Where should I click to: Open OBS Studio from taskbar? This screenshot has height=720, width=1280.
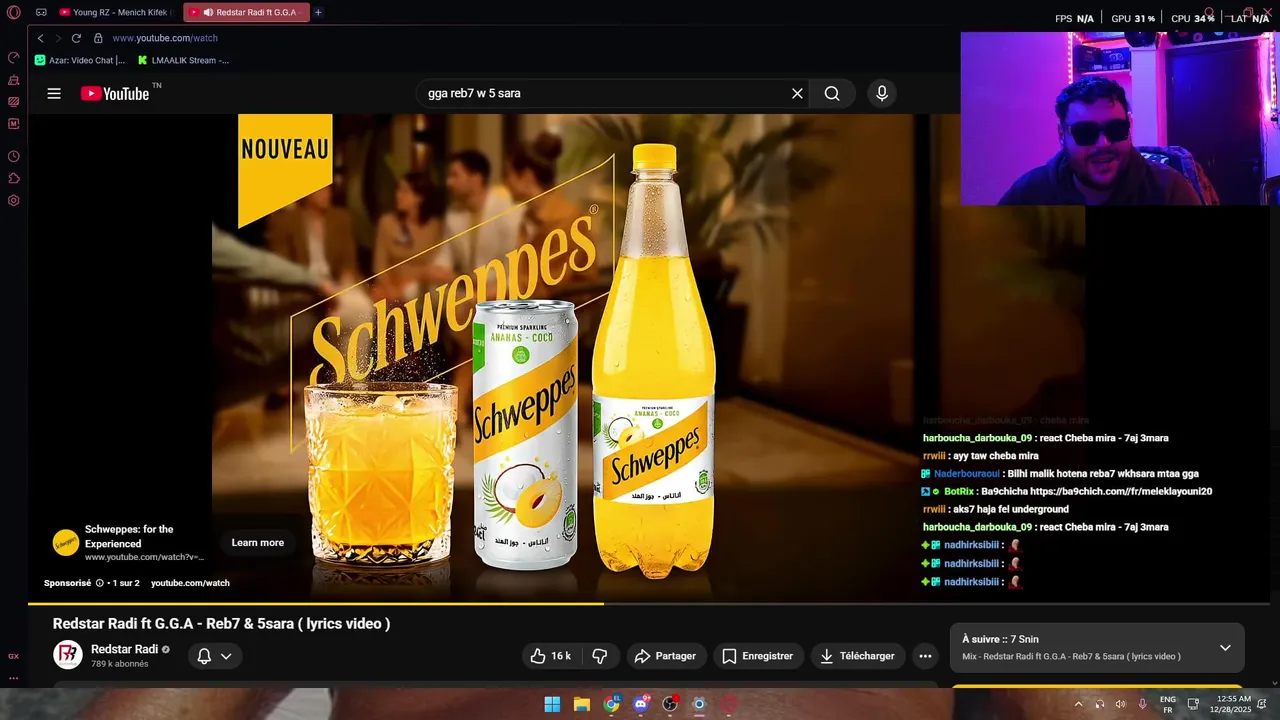pos(670,704)
